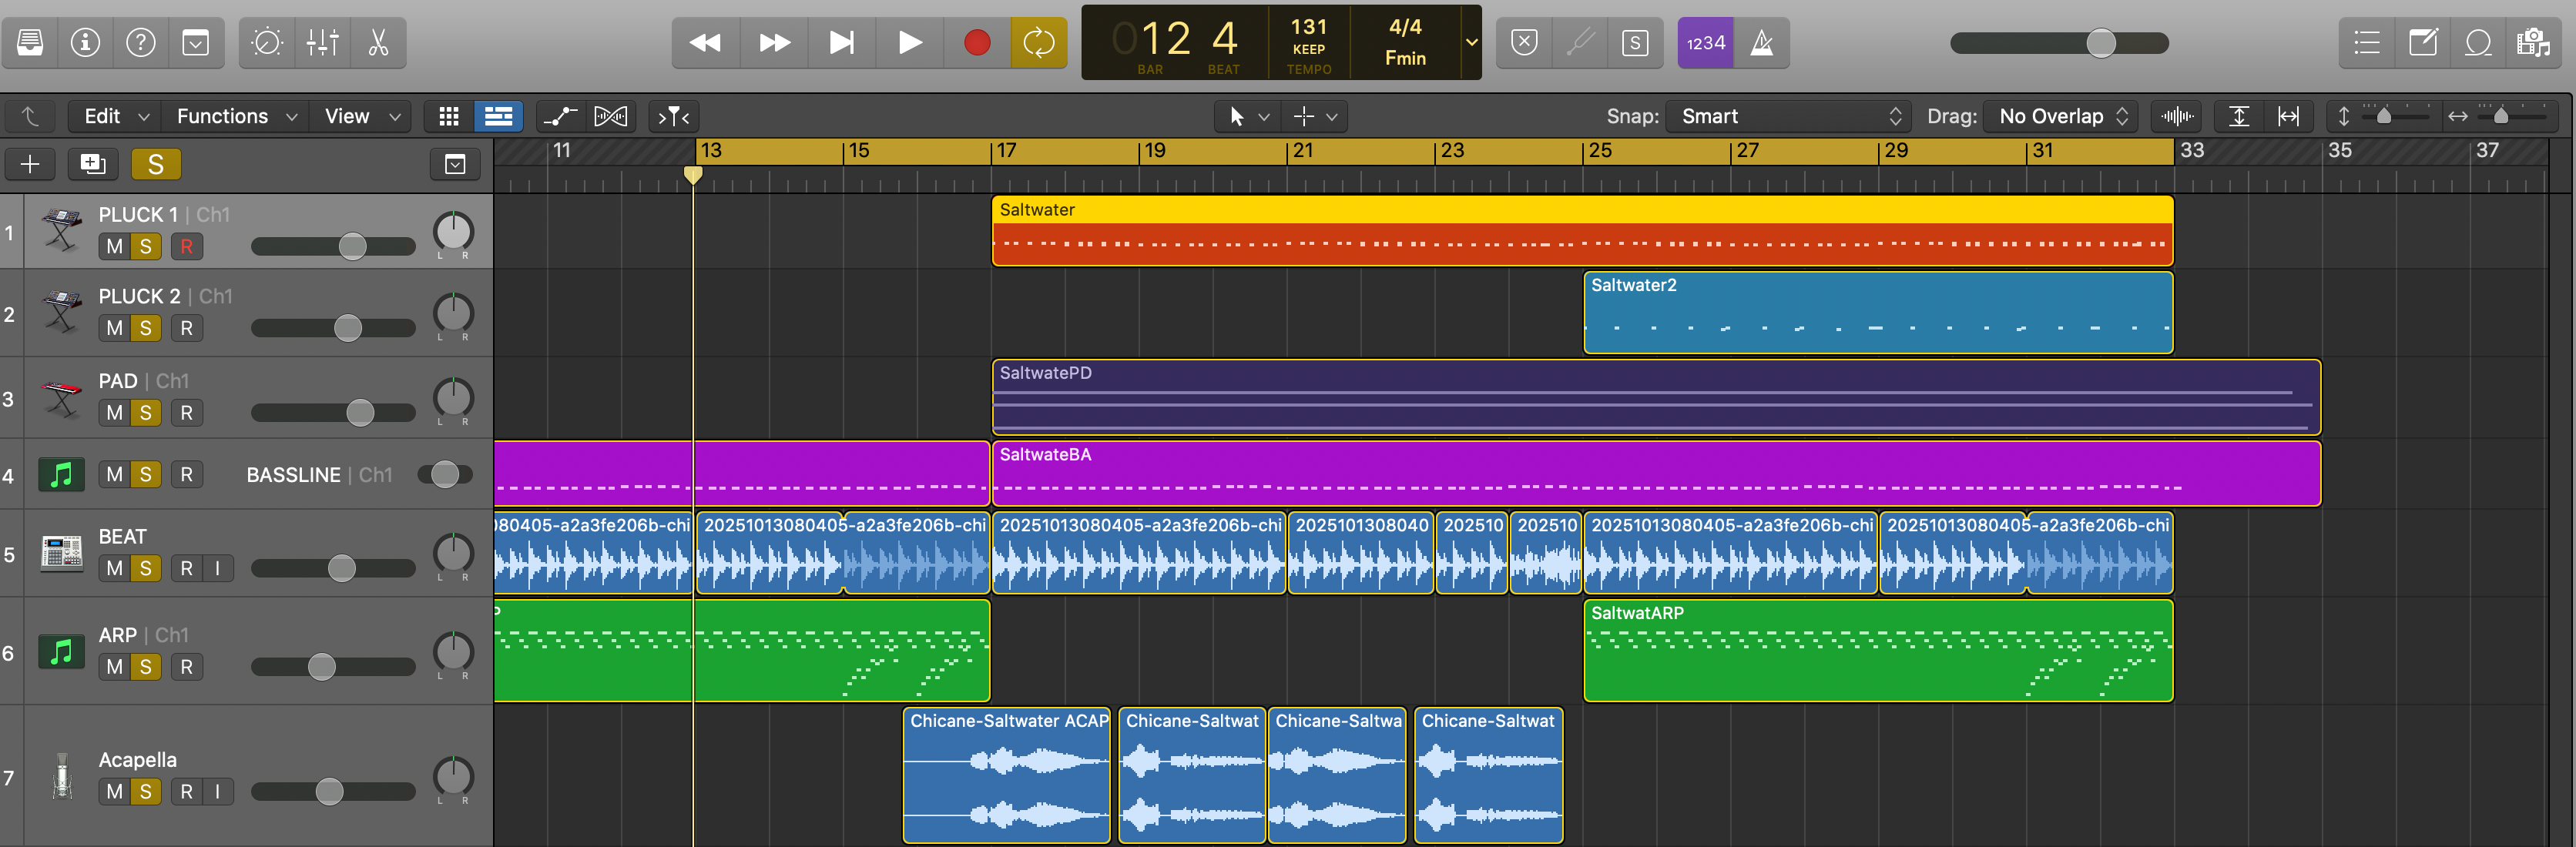Viewport: 2576px width, 847px height.
Task: Open the Mixer faders icon
Action: coord(323,43)
